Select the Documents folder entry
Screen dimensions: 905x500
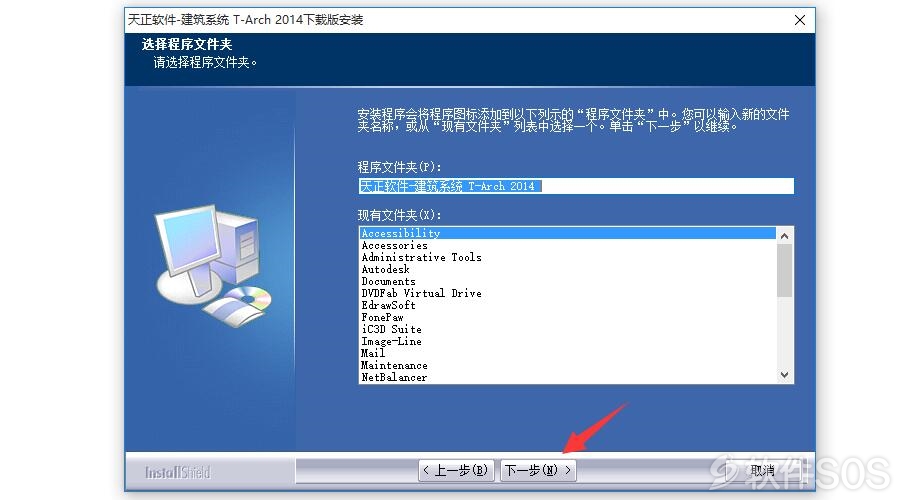point(567,281)
